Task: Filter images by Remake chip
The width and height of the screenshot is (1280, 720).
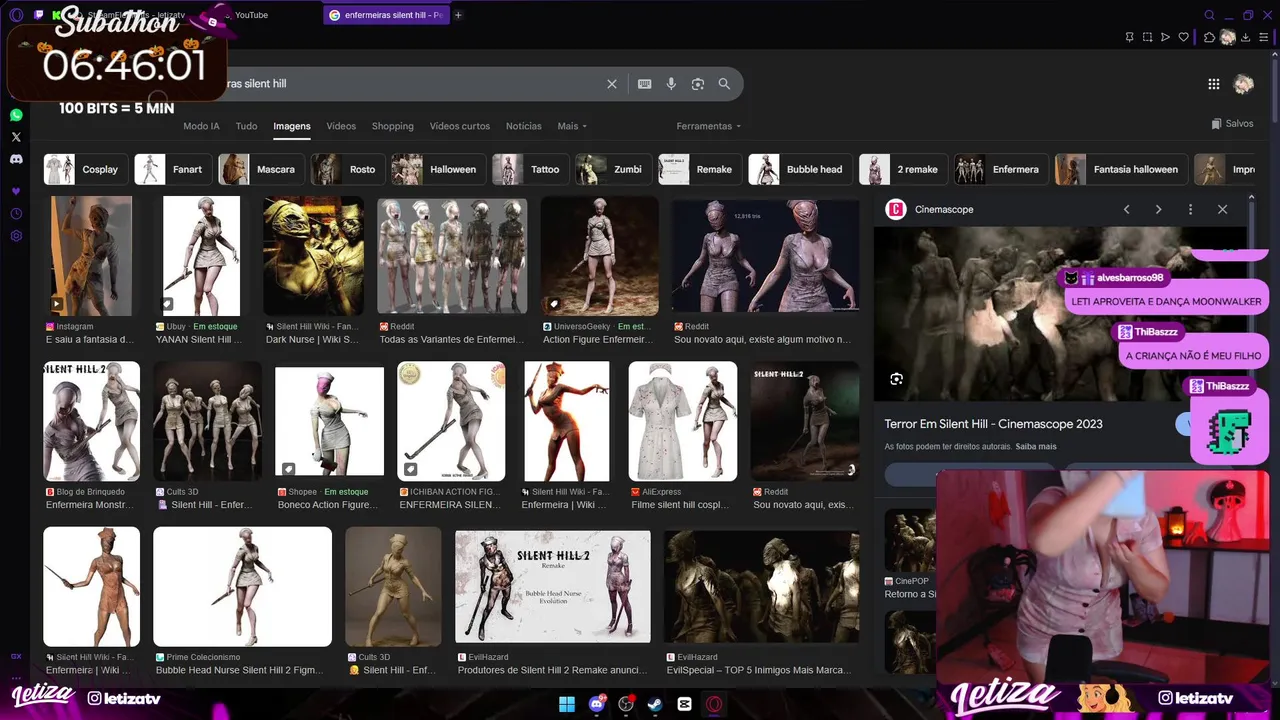Action: click(700, 169)
